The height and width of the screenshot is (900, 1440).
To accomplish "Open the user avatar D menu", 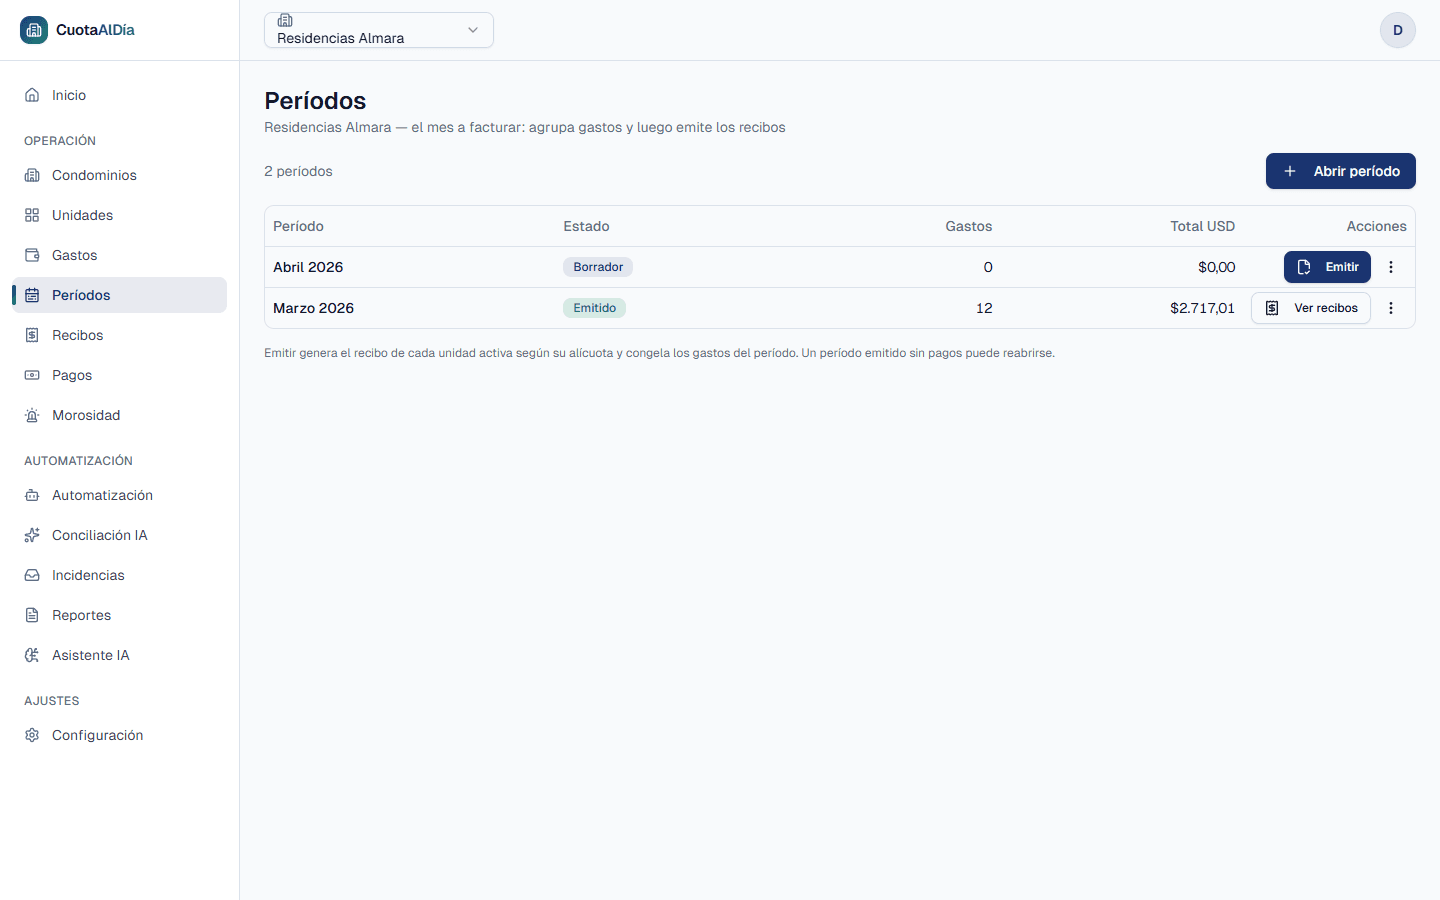I will point(1398,30).
